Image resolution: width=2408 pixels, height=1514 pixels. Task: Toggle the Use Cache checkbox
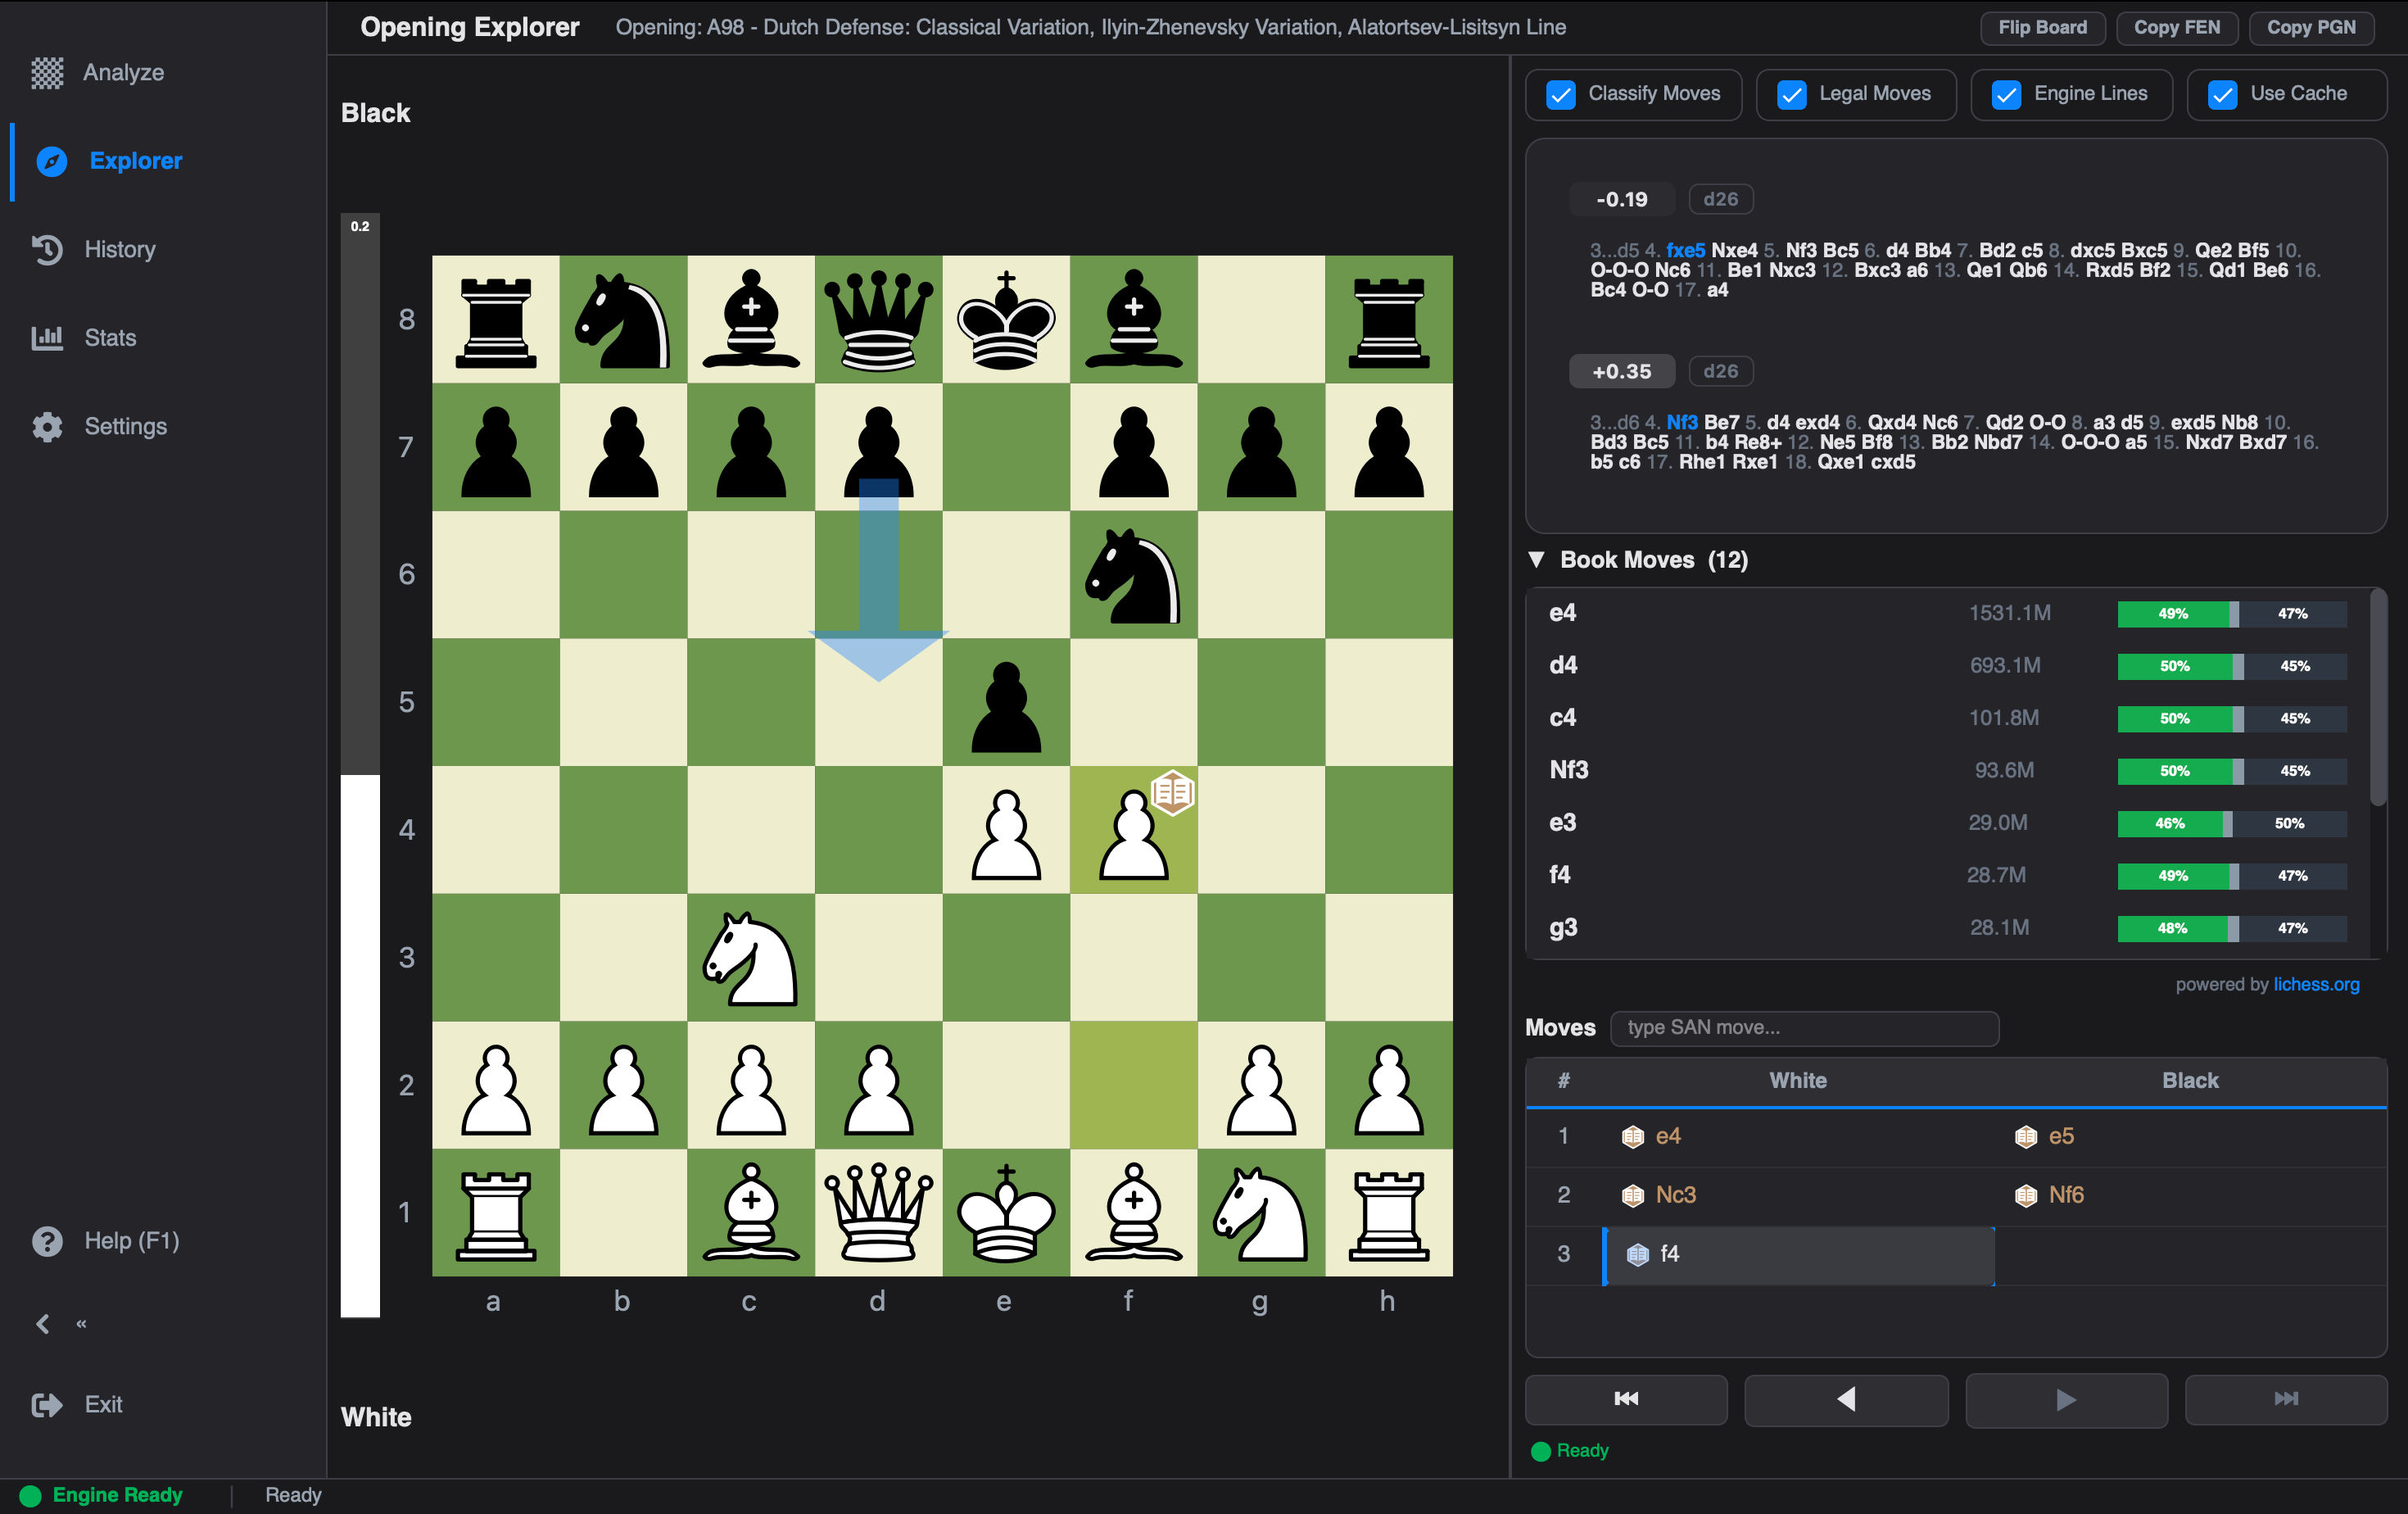pyautogui.click(x=2222, y=94)
